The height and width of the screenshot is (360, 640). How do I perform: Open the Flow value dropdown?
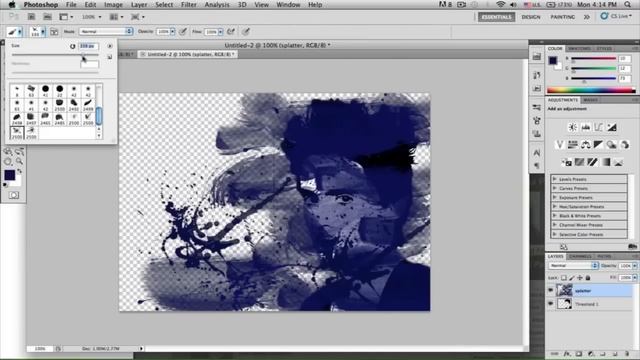pyautogui.click(x=220, y=31)
